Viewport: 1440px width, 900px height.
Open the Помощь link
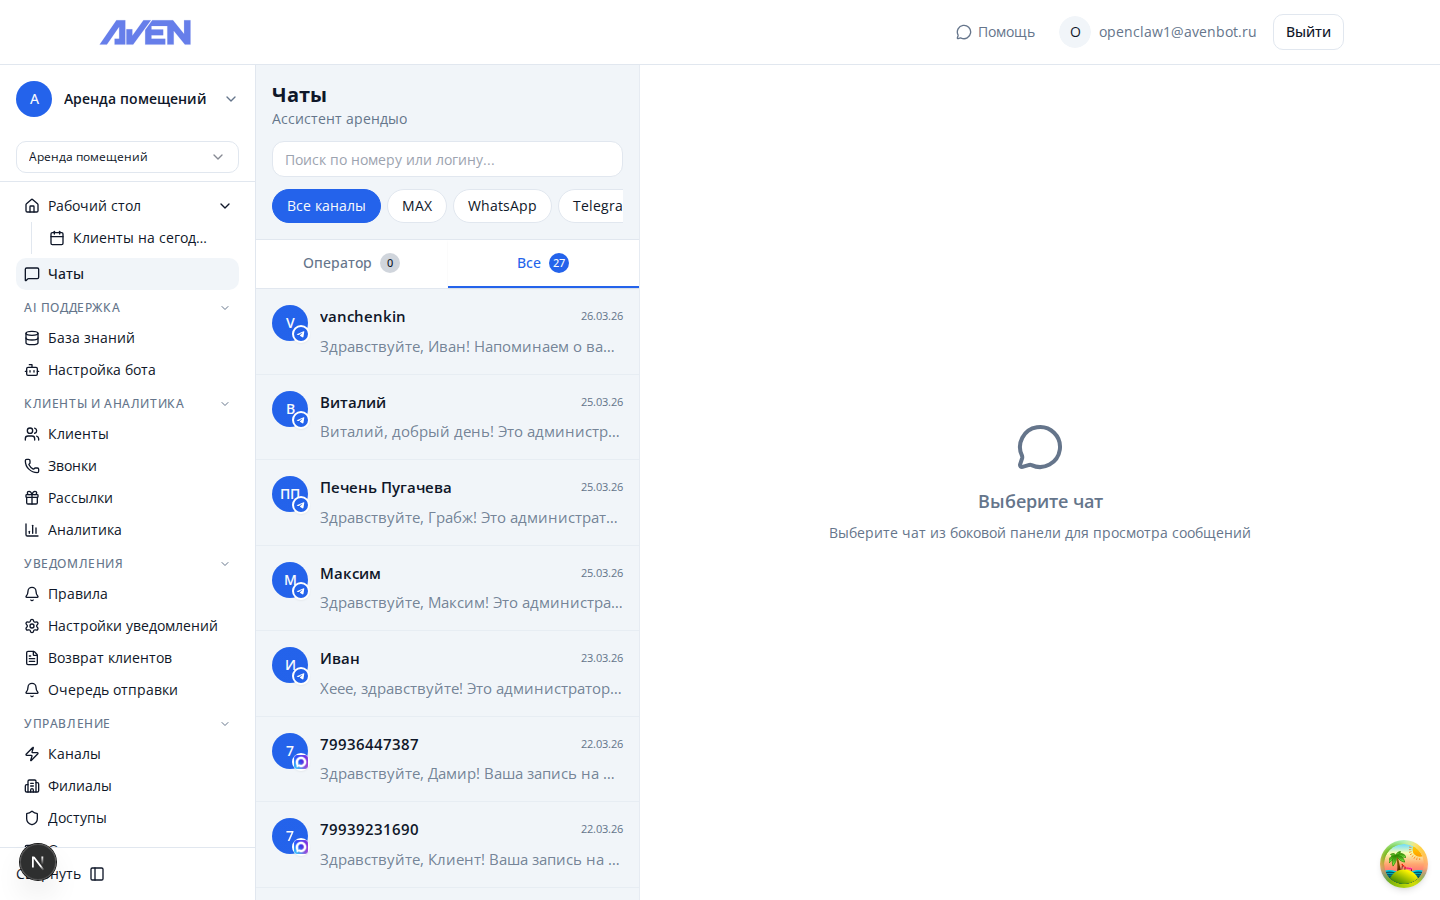[x=995, y=32]
